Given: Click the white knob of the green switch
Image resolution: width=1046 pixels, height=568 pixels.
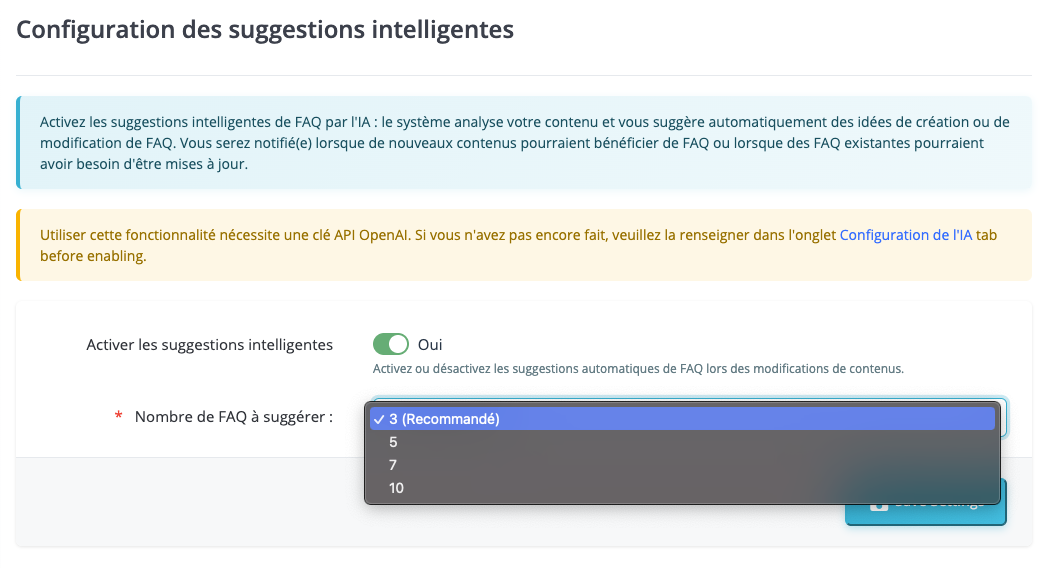Looking at the screenshot, I should pos(399,344).
